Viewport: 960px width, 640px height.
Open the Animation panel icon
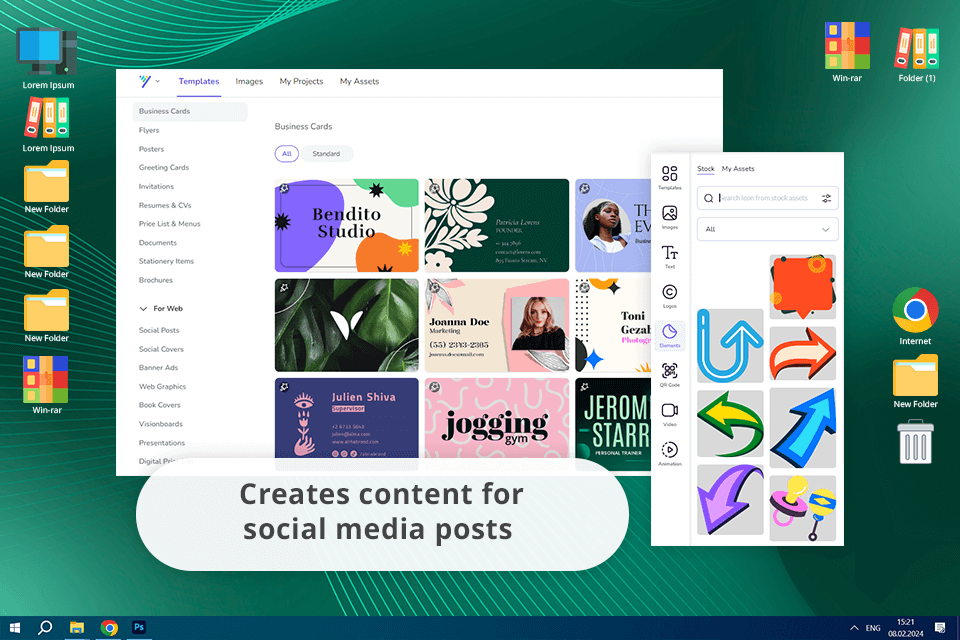coord(669,453)
